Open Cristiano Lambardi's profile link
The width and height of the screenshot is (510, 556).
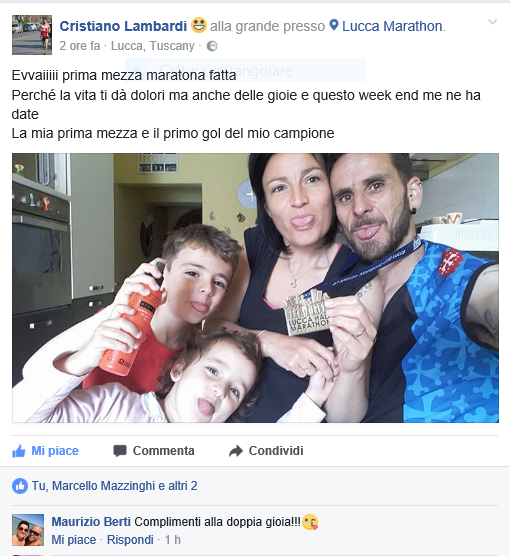[x=123, y=26]
